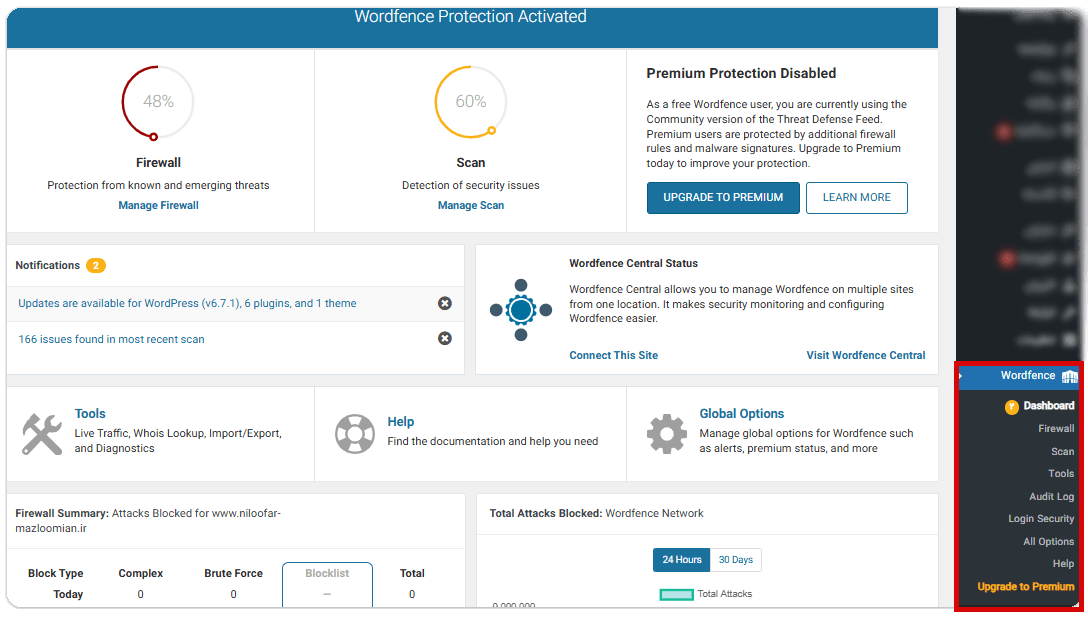
Task: Click the Tools wrench and hammer icon
Action: 42,434
